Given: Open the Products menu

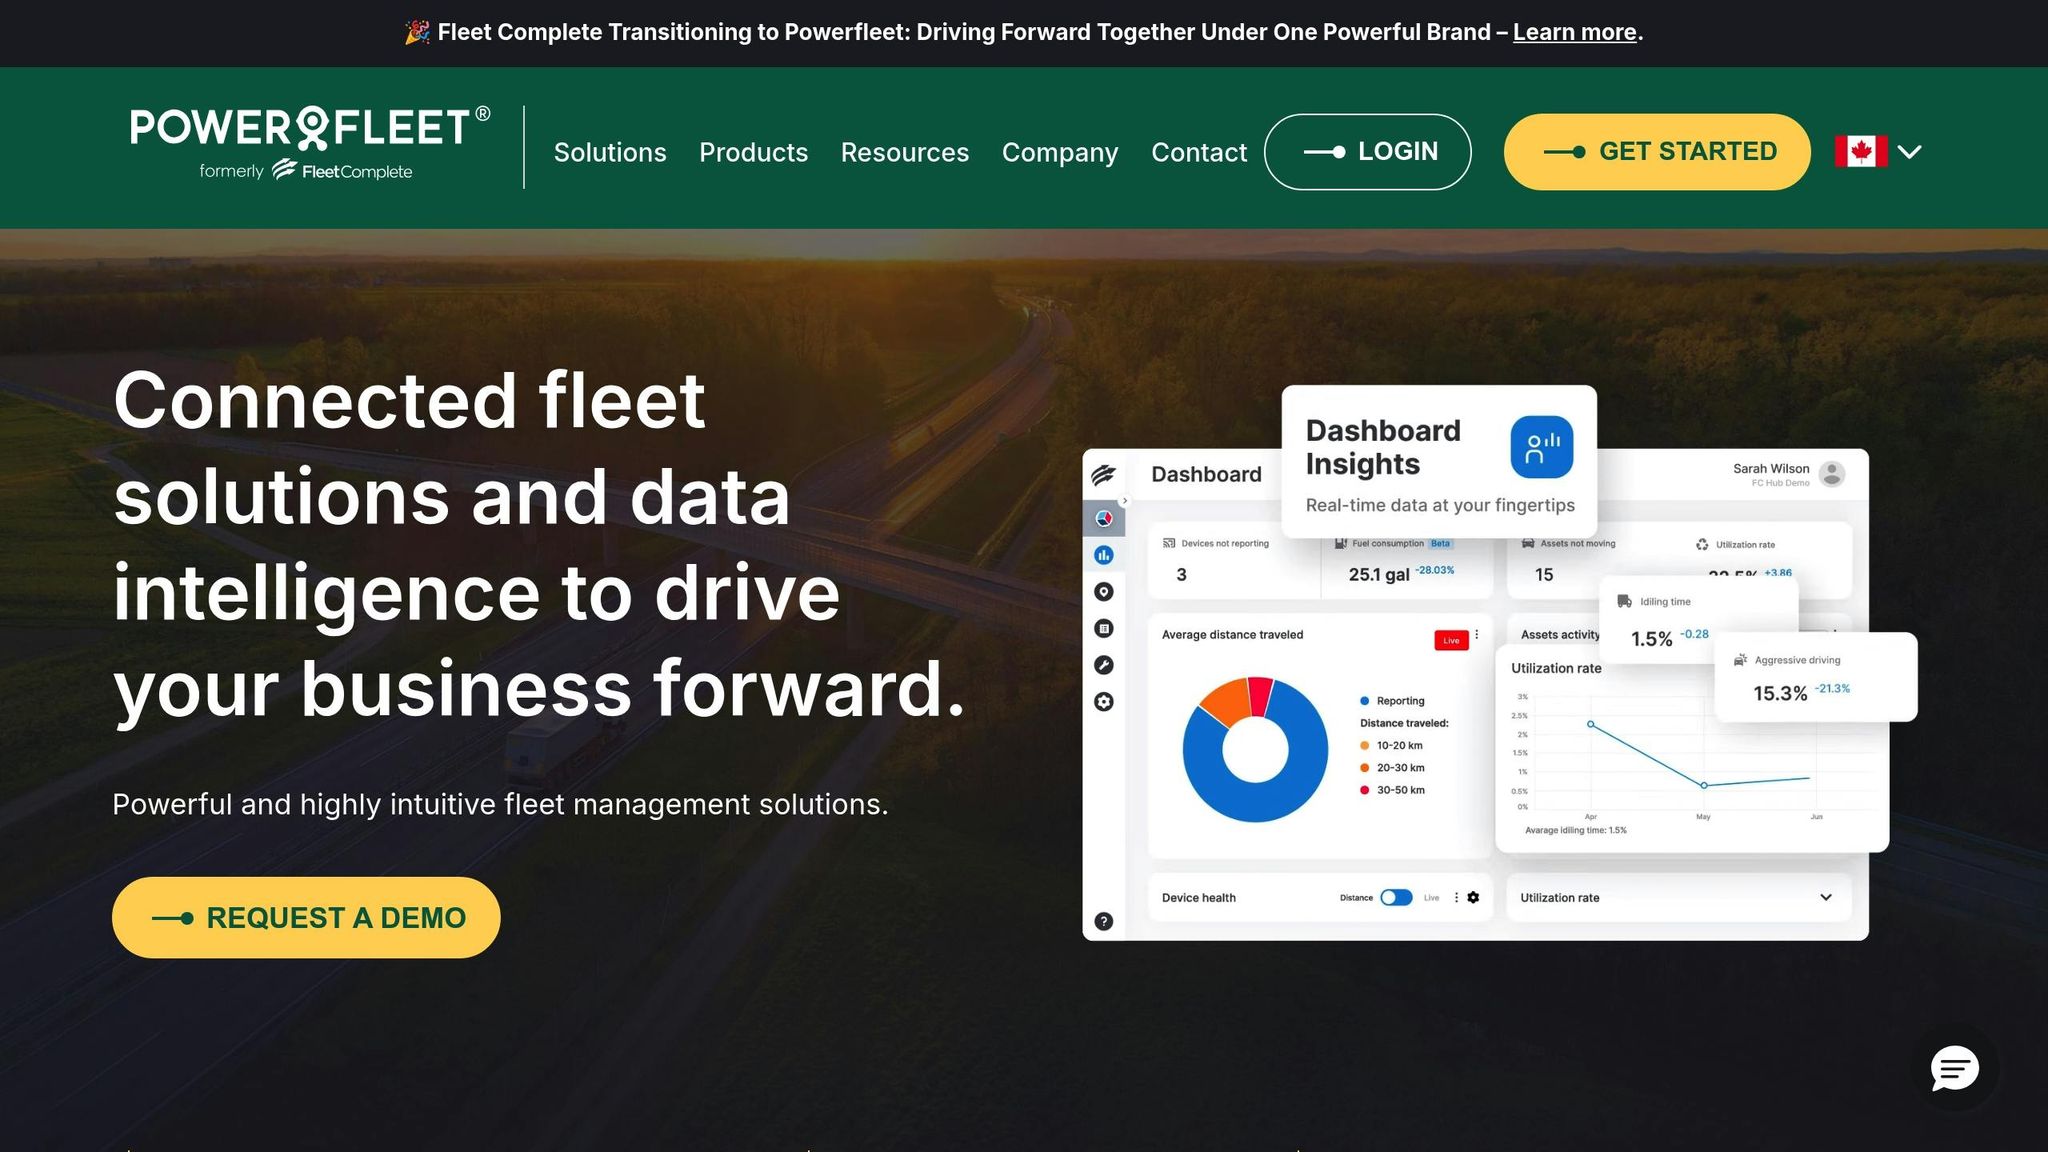Looking at the screenshot, I should [753, 152].
